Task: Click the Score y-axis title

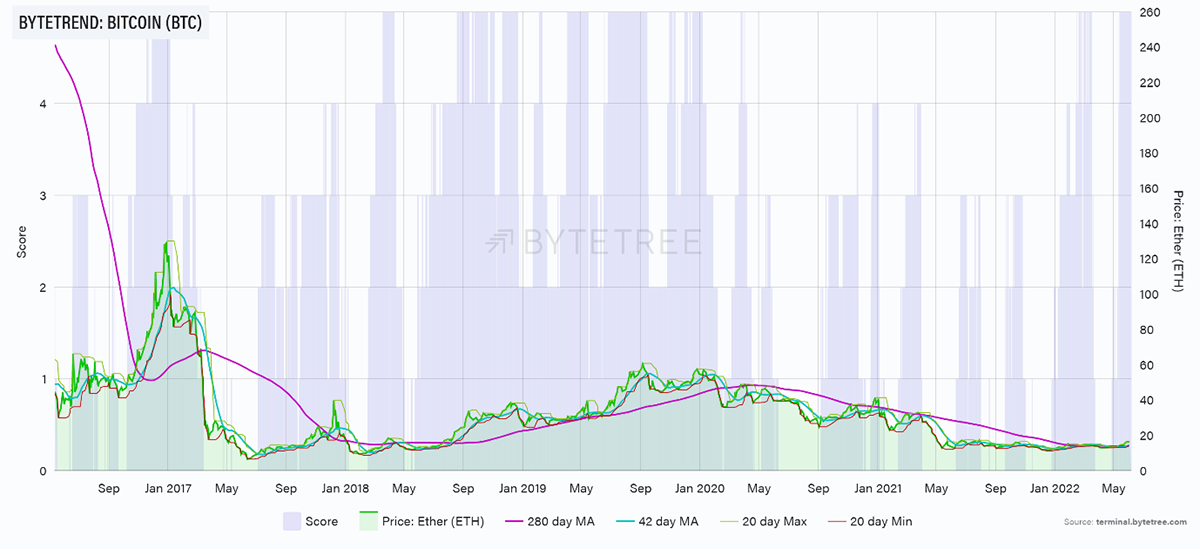Action: (22, 241)
